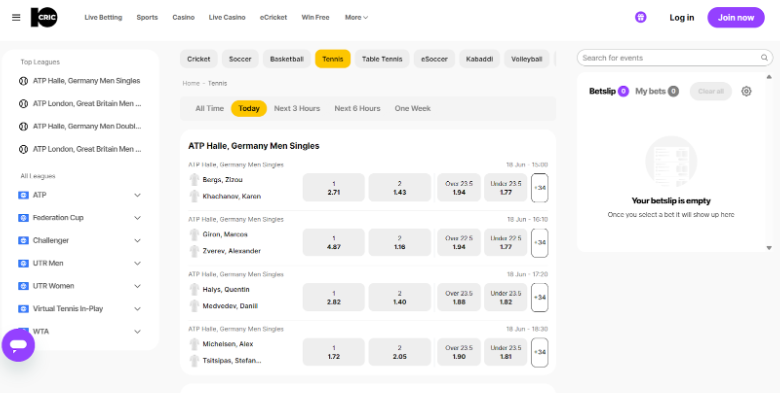Screen dimensions: 780x393
Task: Select the Kabaddi sport tab
Action: click(479, 59)
